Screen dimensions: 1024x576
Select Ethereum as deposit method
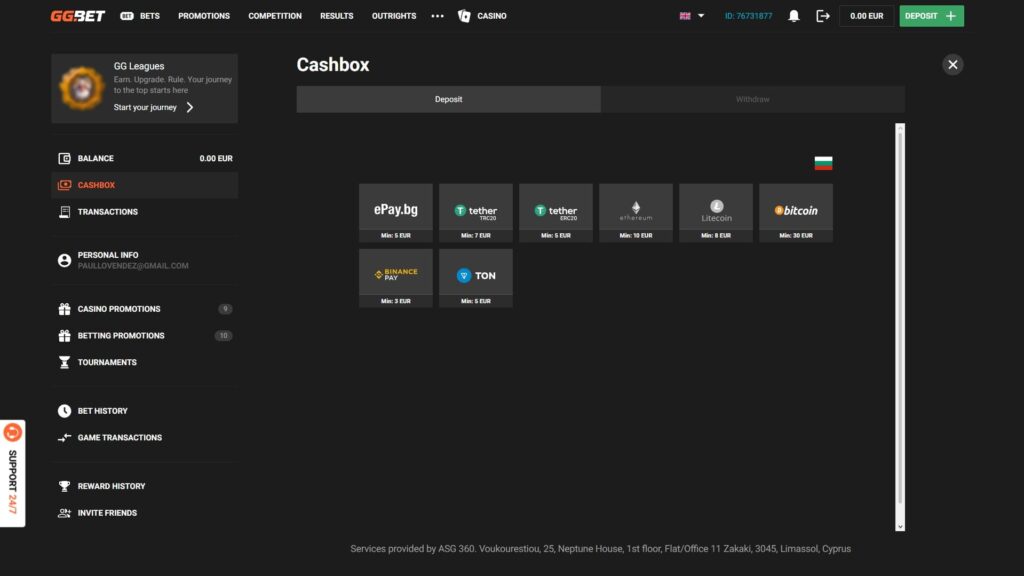[x=635, y=211]
